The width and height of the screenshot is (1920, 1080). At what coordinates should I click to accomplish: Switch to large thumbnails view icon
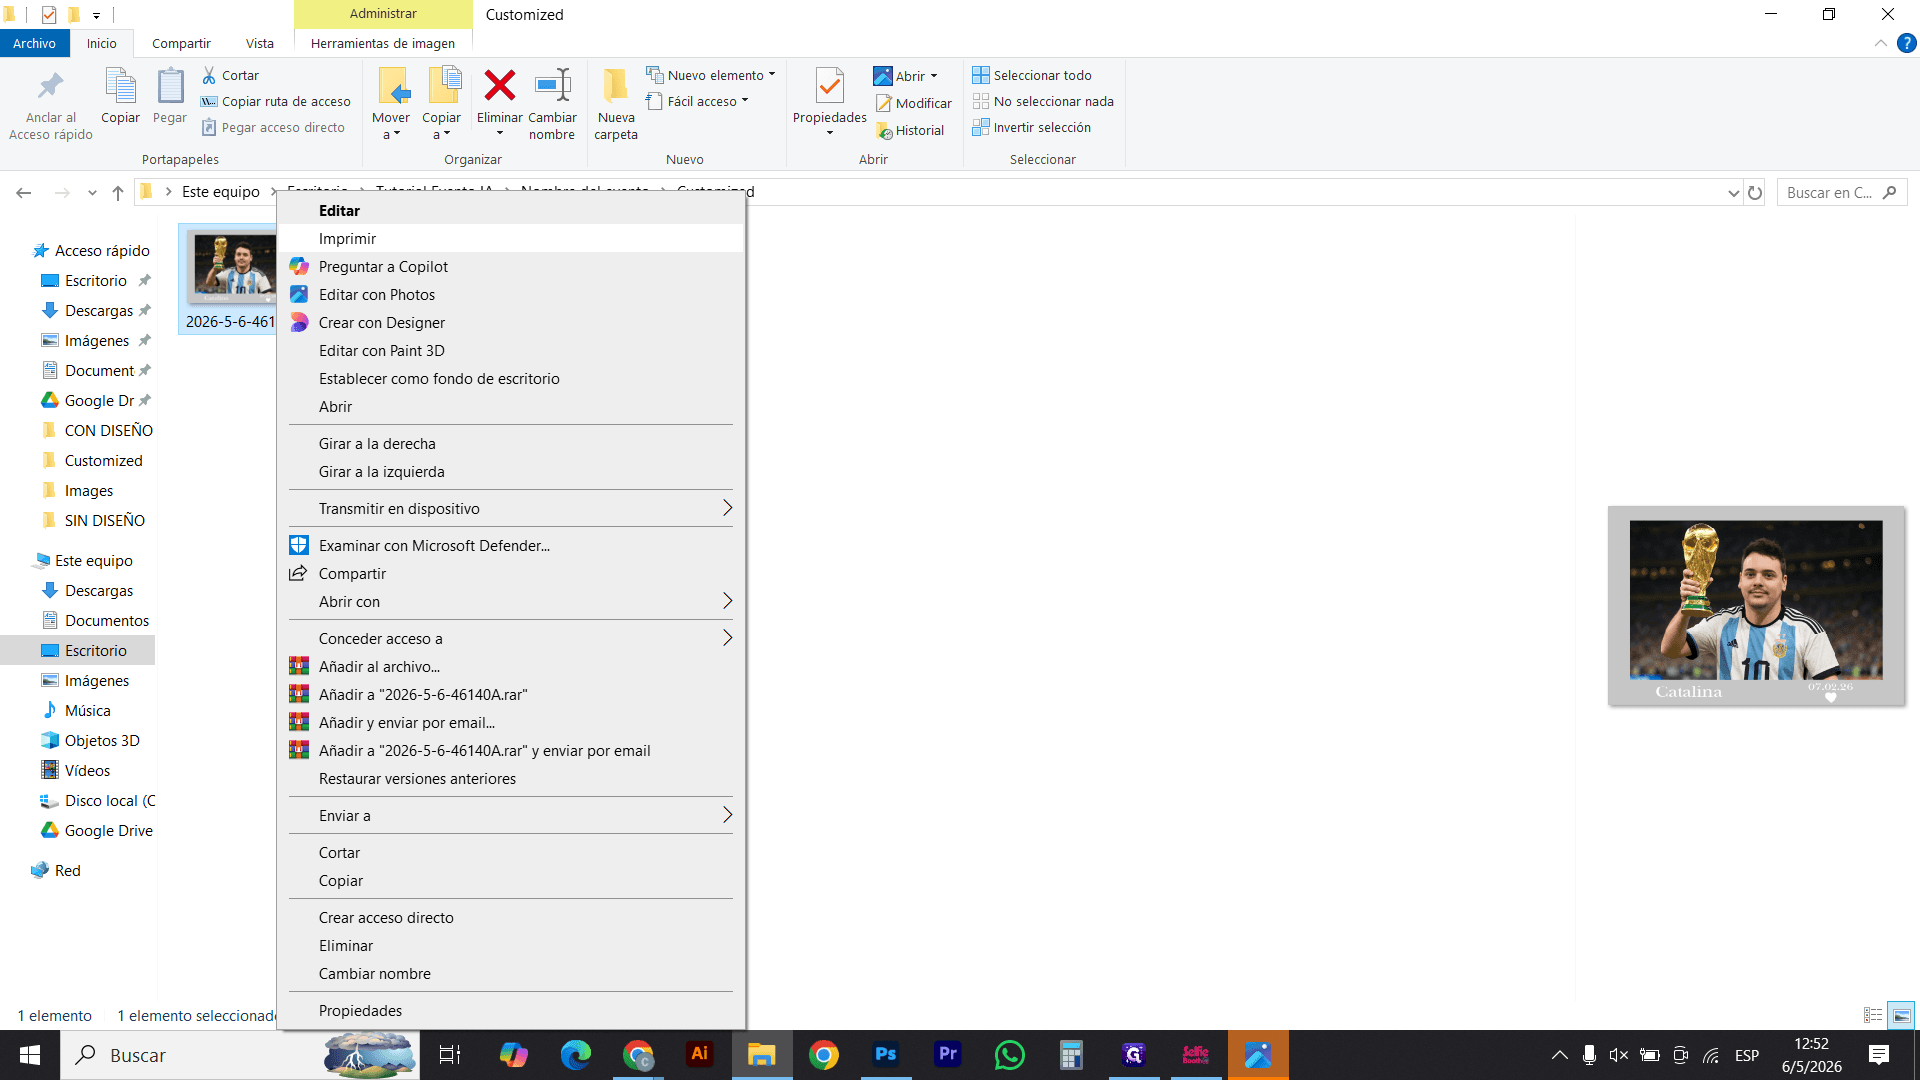[1901, 1015]
